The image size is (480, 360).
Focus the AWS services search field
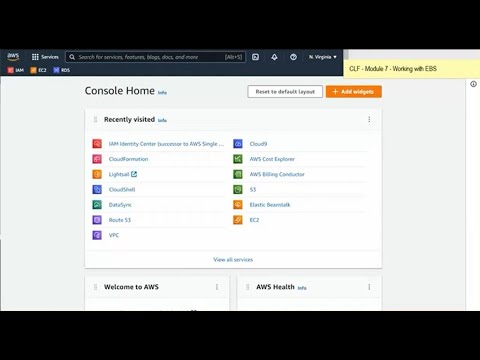155,57
